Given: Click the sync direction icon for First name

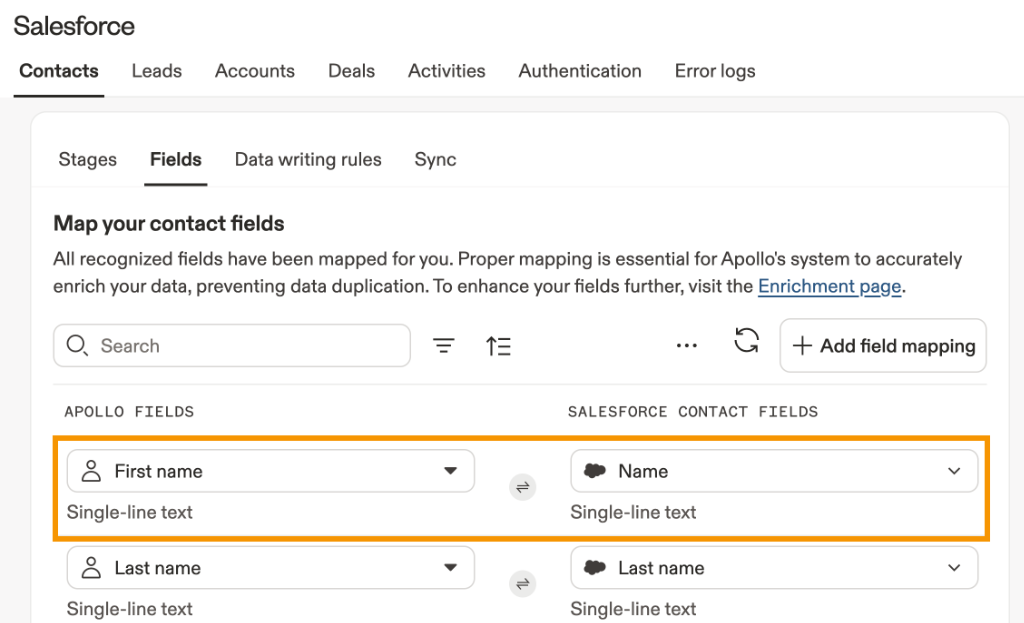Looking at the screenshot, I should (x=522, y=487).
